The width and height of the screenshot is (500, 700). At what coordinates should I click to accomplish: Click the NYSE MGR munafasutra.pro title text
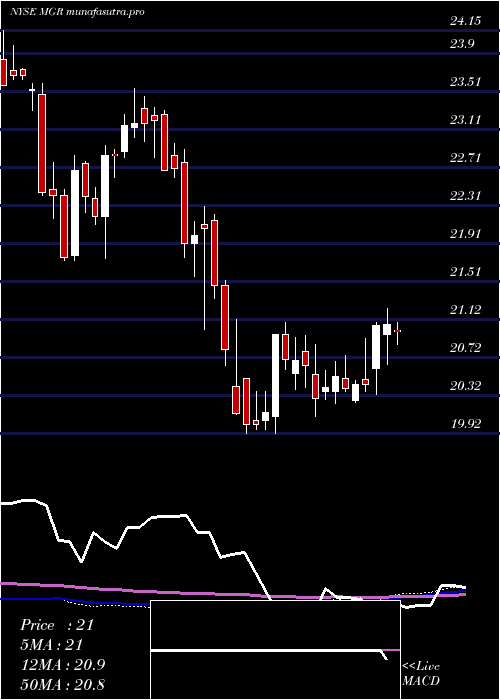[x=77, y=12]
